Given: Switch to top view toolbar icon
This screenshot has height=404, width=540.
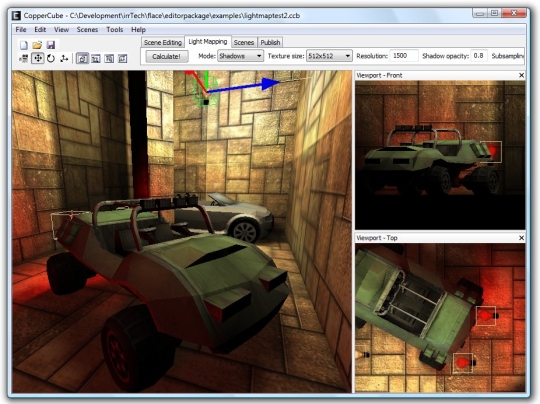Looking at the screenshot, I should pyautogui.click(x=96, y=59).
